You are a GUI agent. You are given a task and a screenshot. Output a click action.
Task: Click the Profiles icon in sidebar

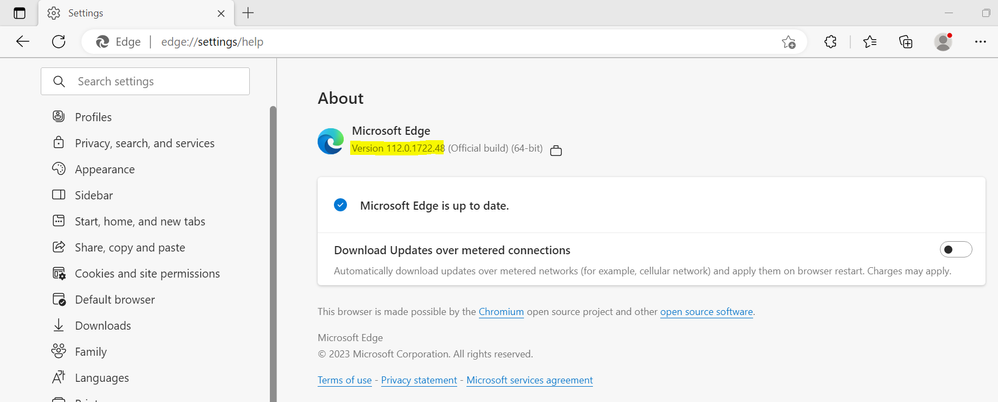[x=59, y=116]
